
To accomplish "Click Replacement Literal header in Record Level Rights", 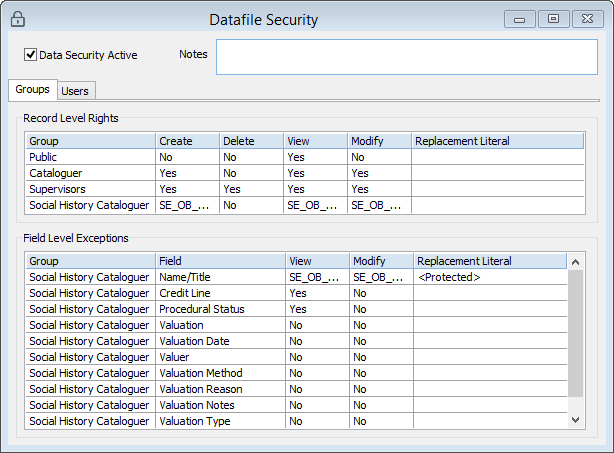I will 498,141.
